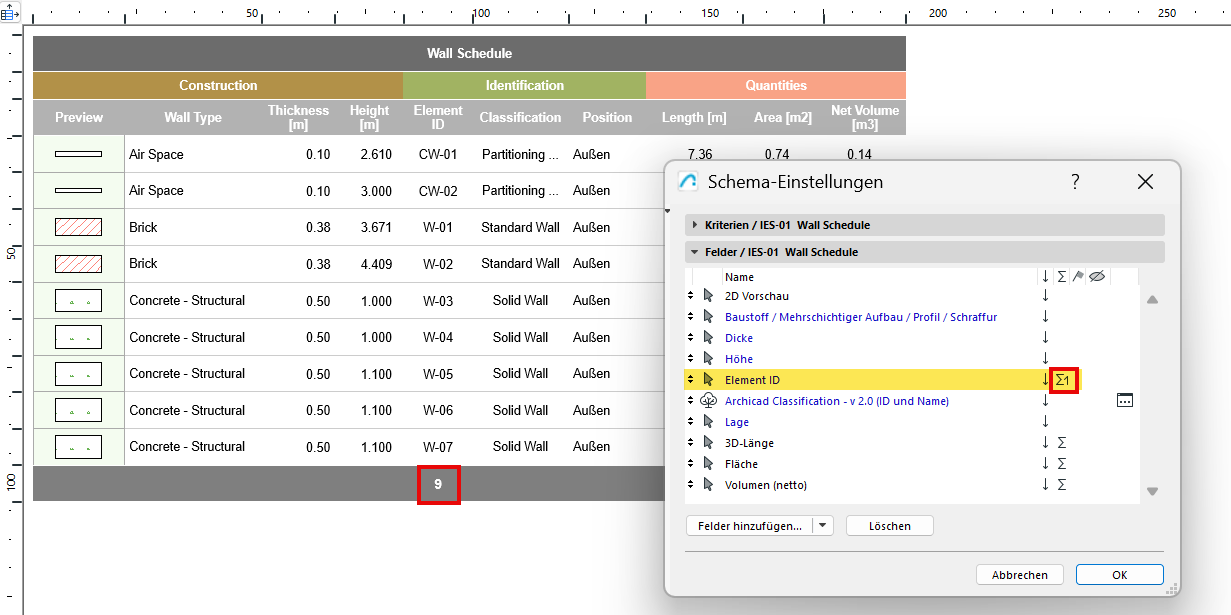This screenshot has height=615, width=1231.
Task: Click the Air Space preview in CW-02 row
Action: (x=78, y=190)
